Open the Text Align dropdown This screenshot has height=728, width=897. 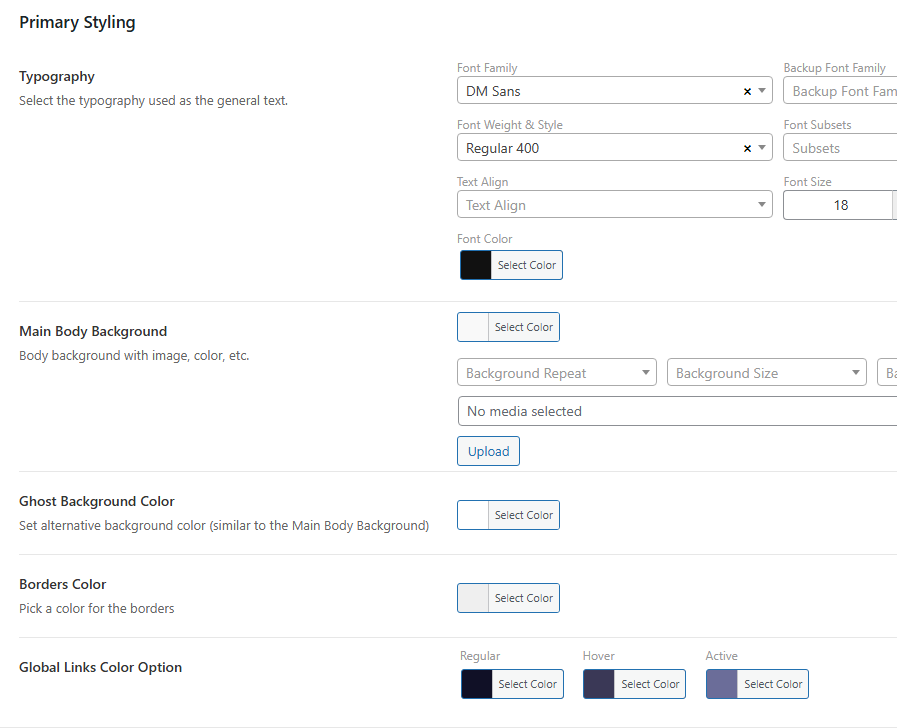pyautogui.click(x=614, y=205)
